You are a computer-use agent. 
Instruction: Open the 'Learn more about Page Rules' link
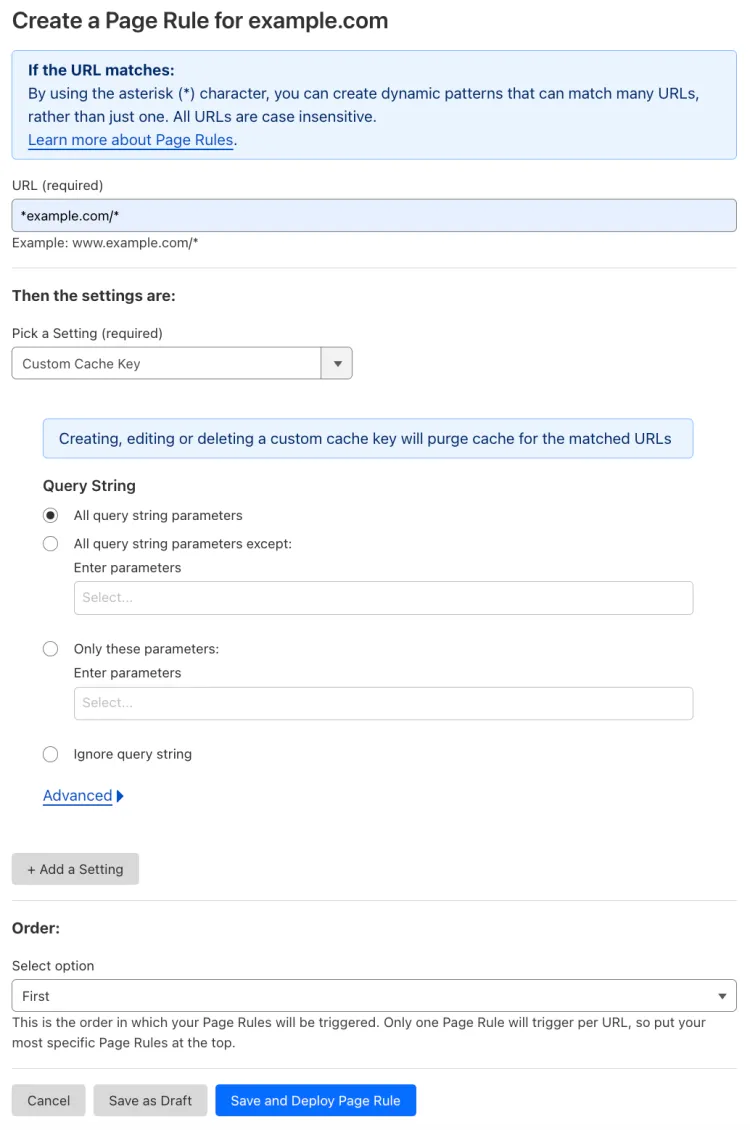pos(130,140)
